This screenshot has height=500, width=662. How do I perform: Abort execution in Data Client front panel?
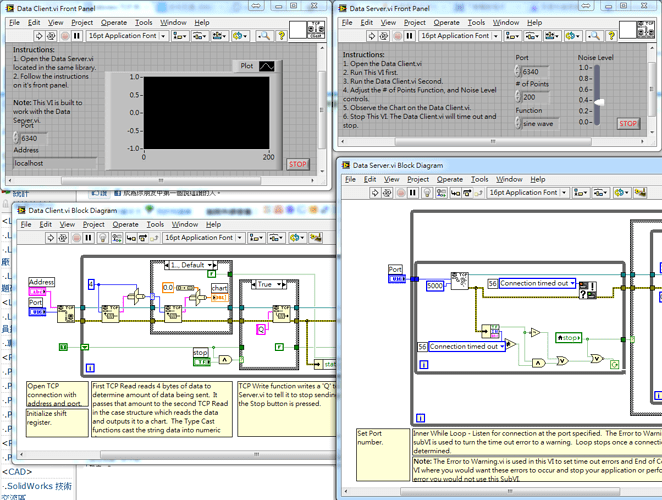(65, 36)
